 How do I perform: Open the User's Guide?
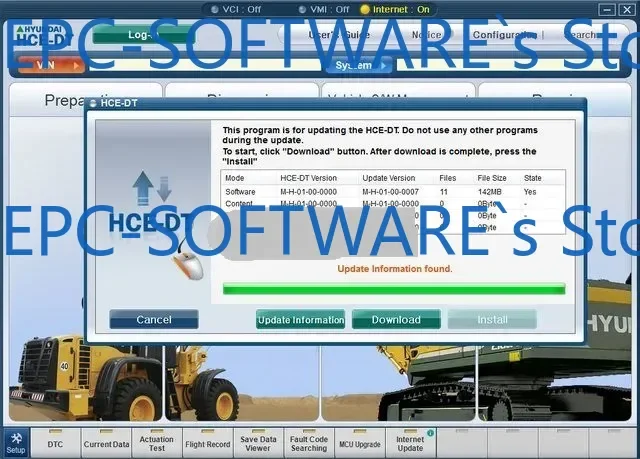point(339,35)
